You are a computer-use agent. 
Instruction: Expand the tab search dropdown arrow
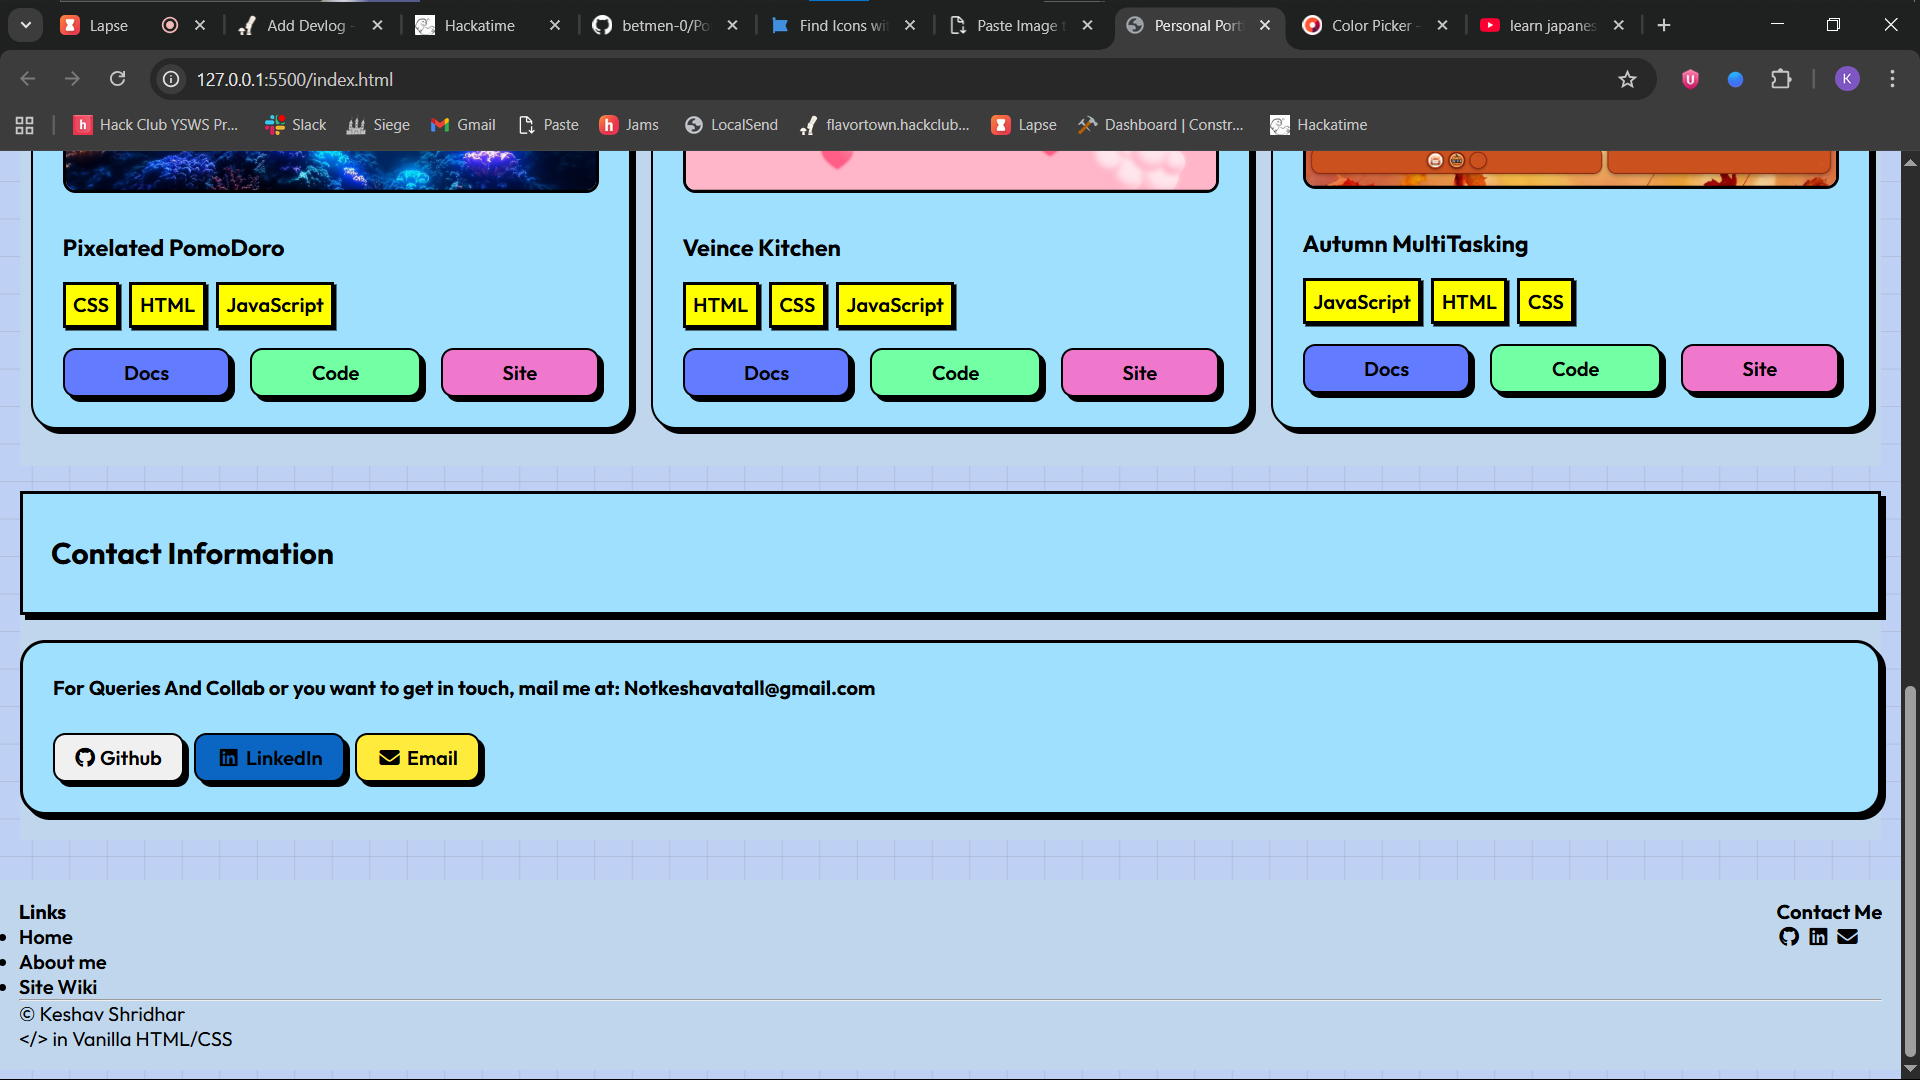26,25
